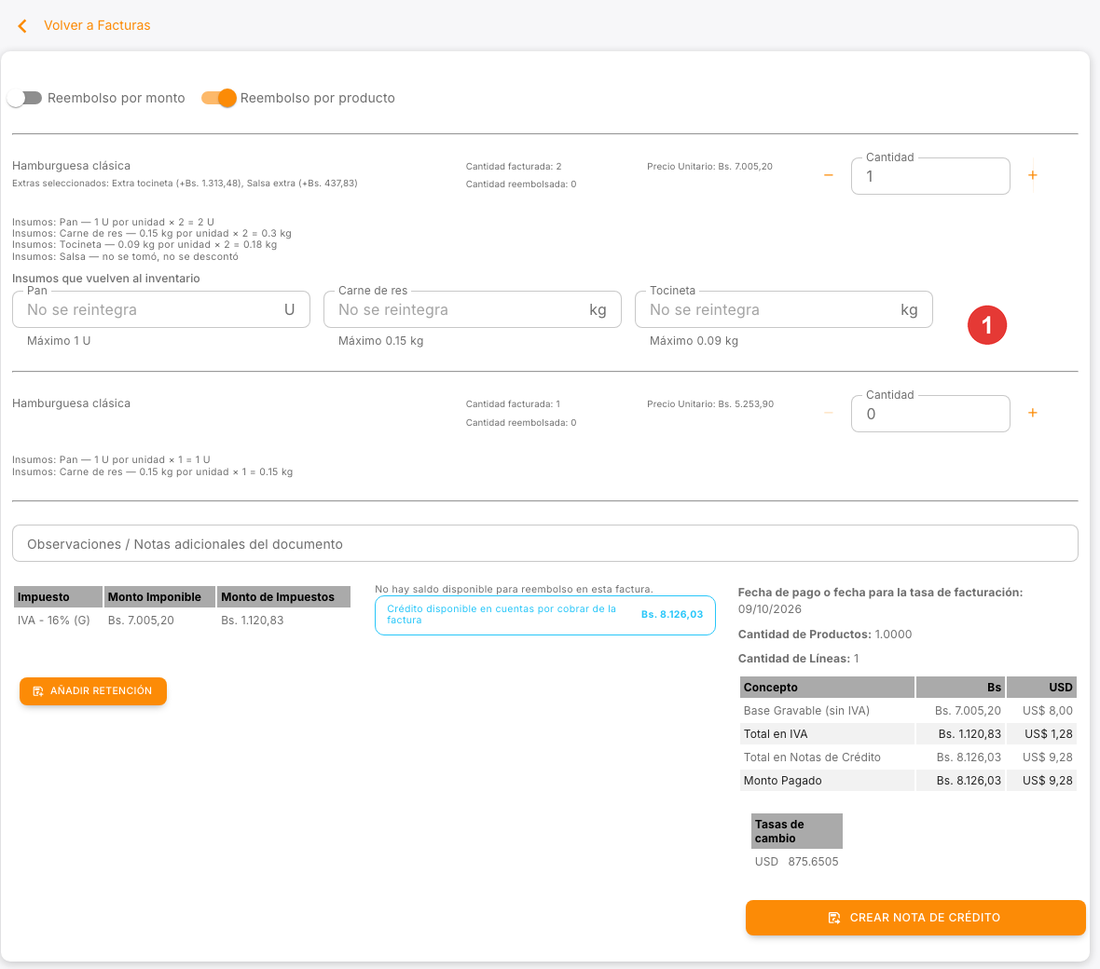Image resolution: width=1100 pixels, height=969 pixels.
Task: Click the Tasas de cambio header
Action: (797, 831)
